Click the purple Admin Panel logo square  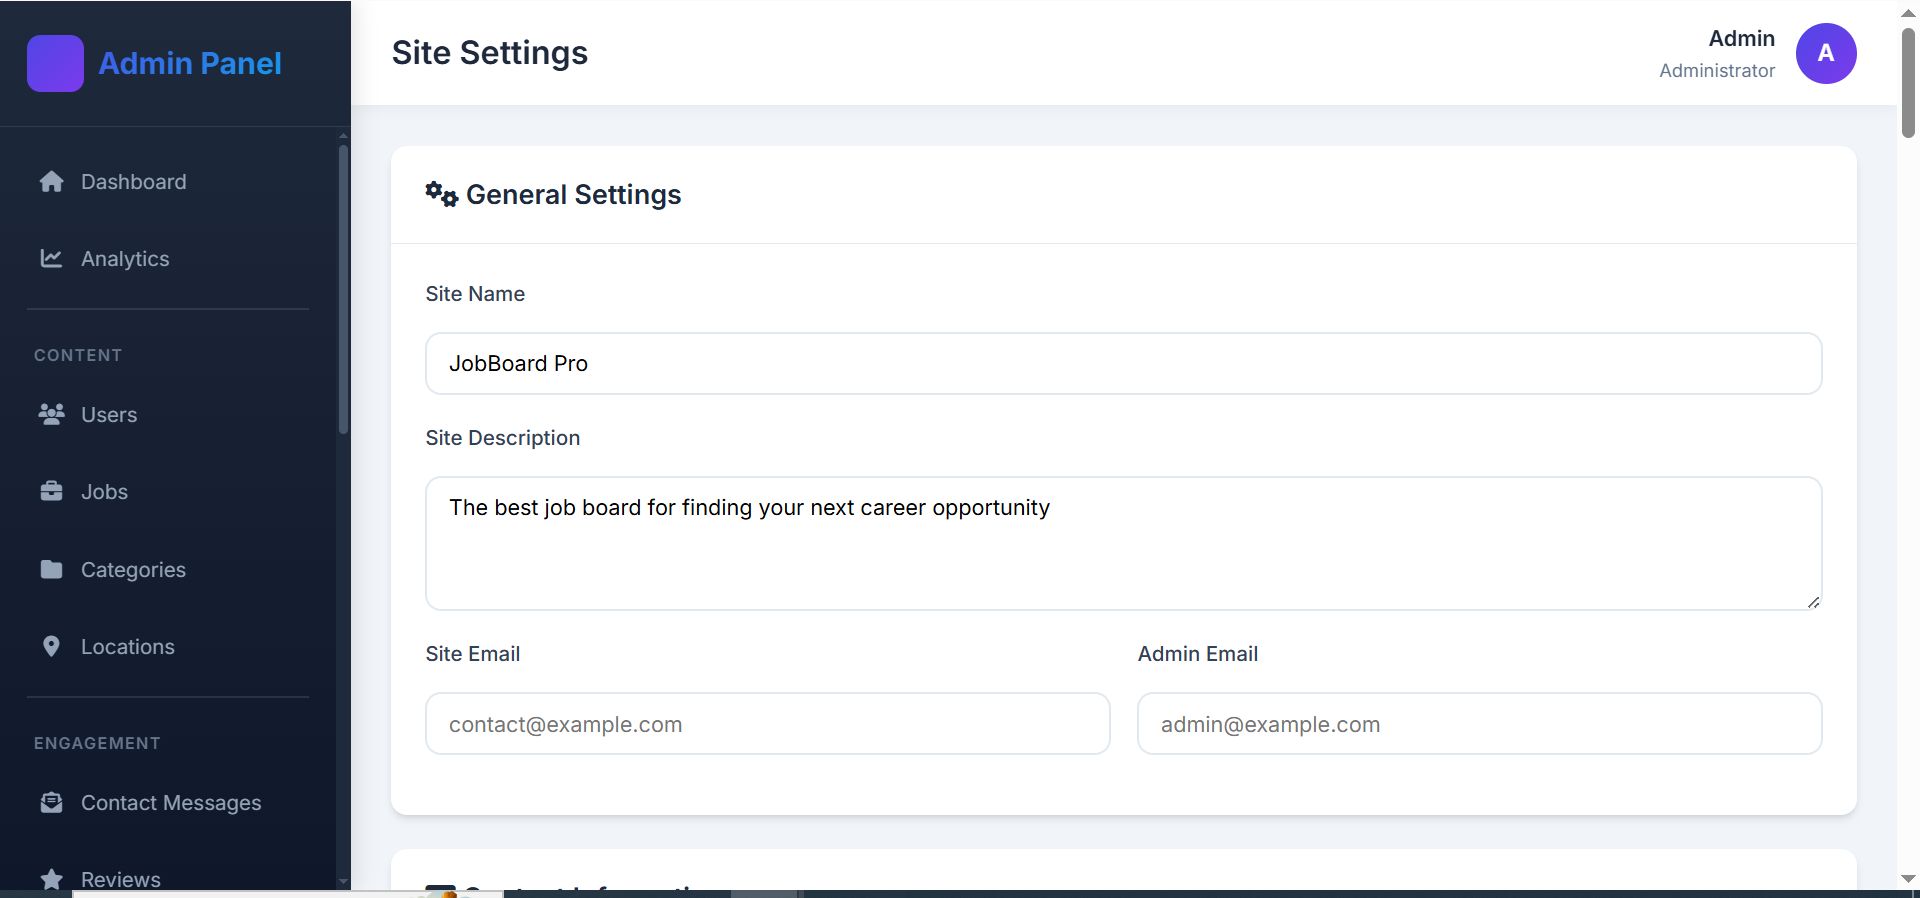[x=55, y=63]
